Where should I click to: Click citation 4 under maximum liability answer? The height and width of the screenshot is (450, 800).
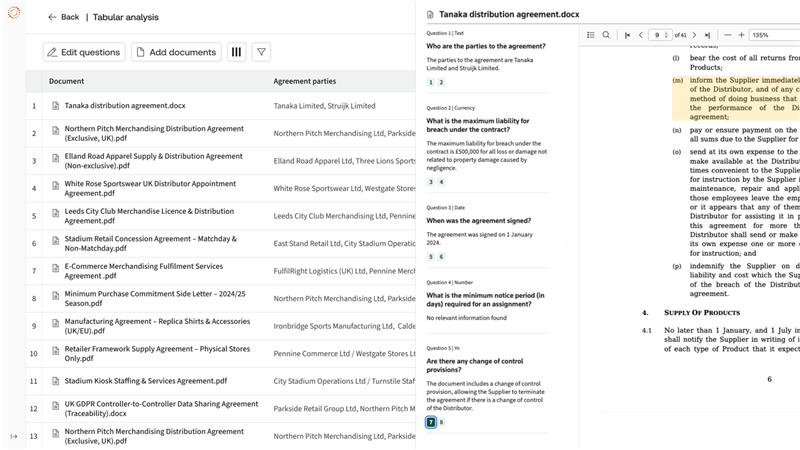(x=441, y=182)
